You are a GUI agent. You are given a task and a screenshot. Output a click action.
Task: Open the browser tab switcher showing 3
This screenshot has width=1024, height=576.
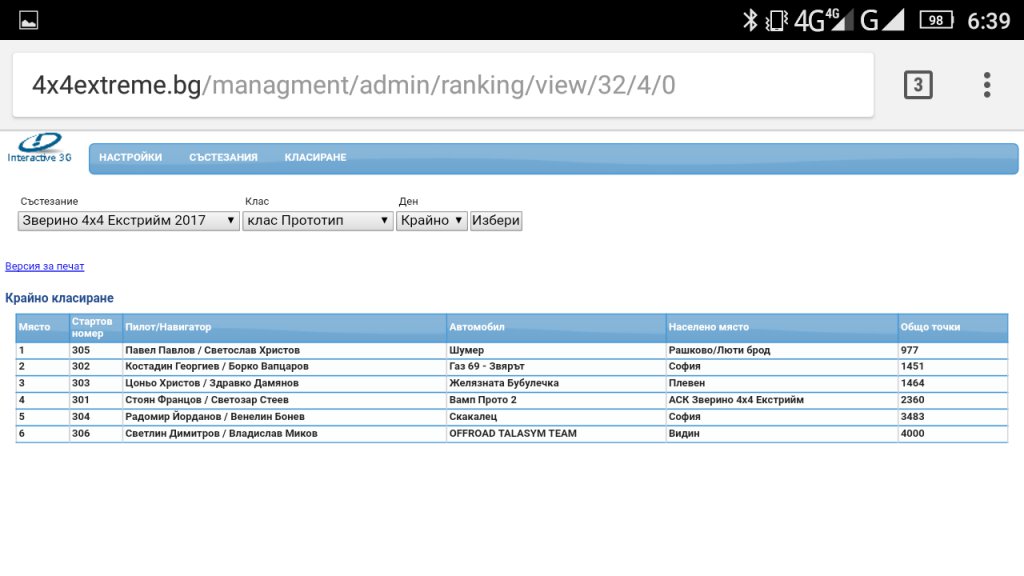[x=917, y=85]
